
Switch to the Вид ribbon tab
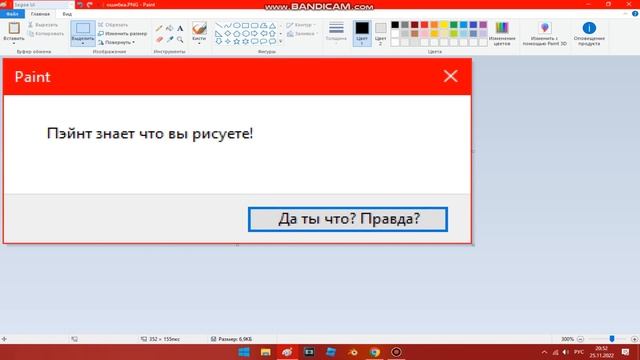click(x=67, y=14)
